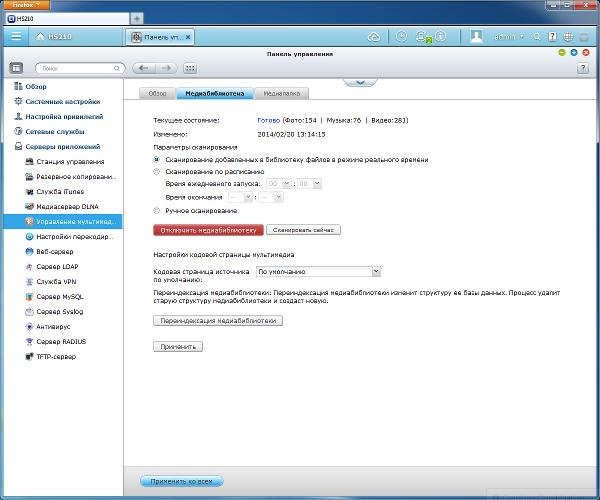
Task: Open Медиасервер DLNA in sidebar
Action: coord(62,206)
